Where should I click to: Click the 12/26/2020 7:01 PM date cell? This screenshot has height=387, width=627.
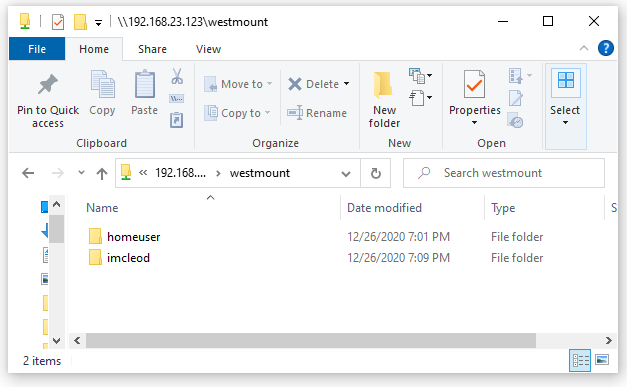click(x=398, y=237)
